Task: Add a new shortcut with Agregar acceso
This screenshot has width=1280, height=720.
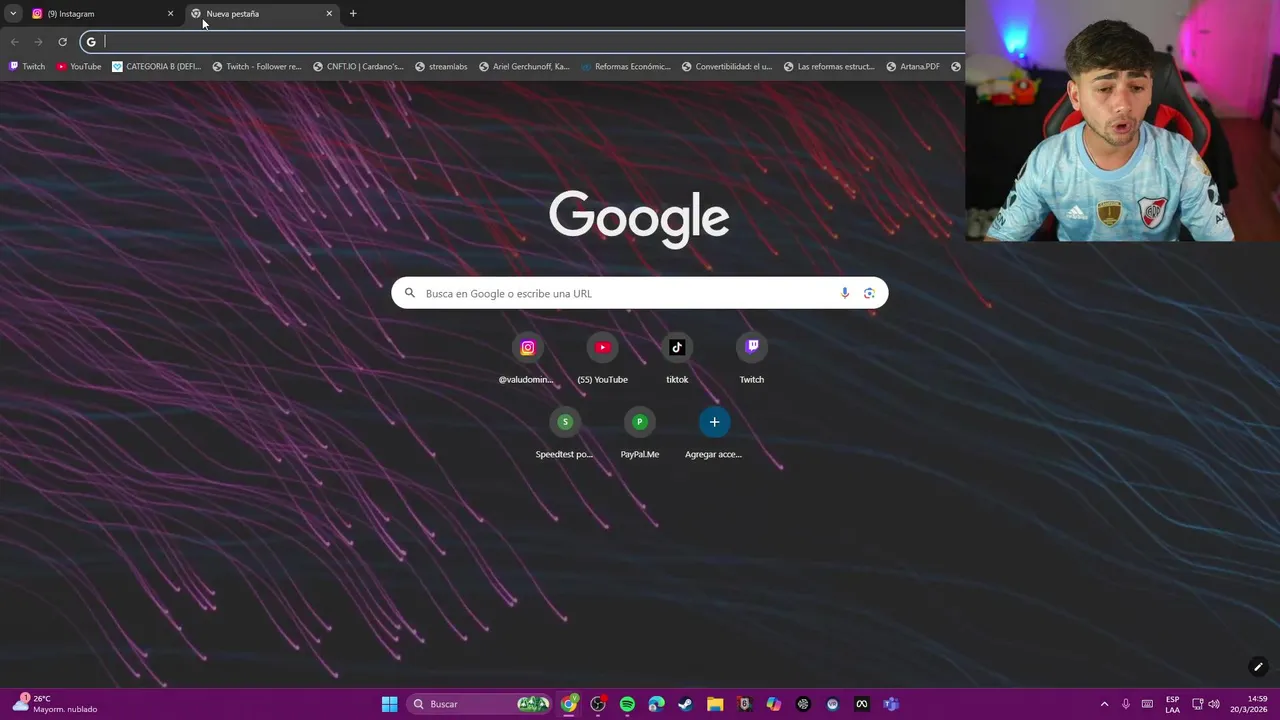Action: click(714, 433)
